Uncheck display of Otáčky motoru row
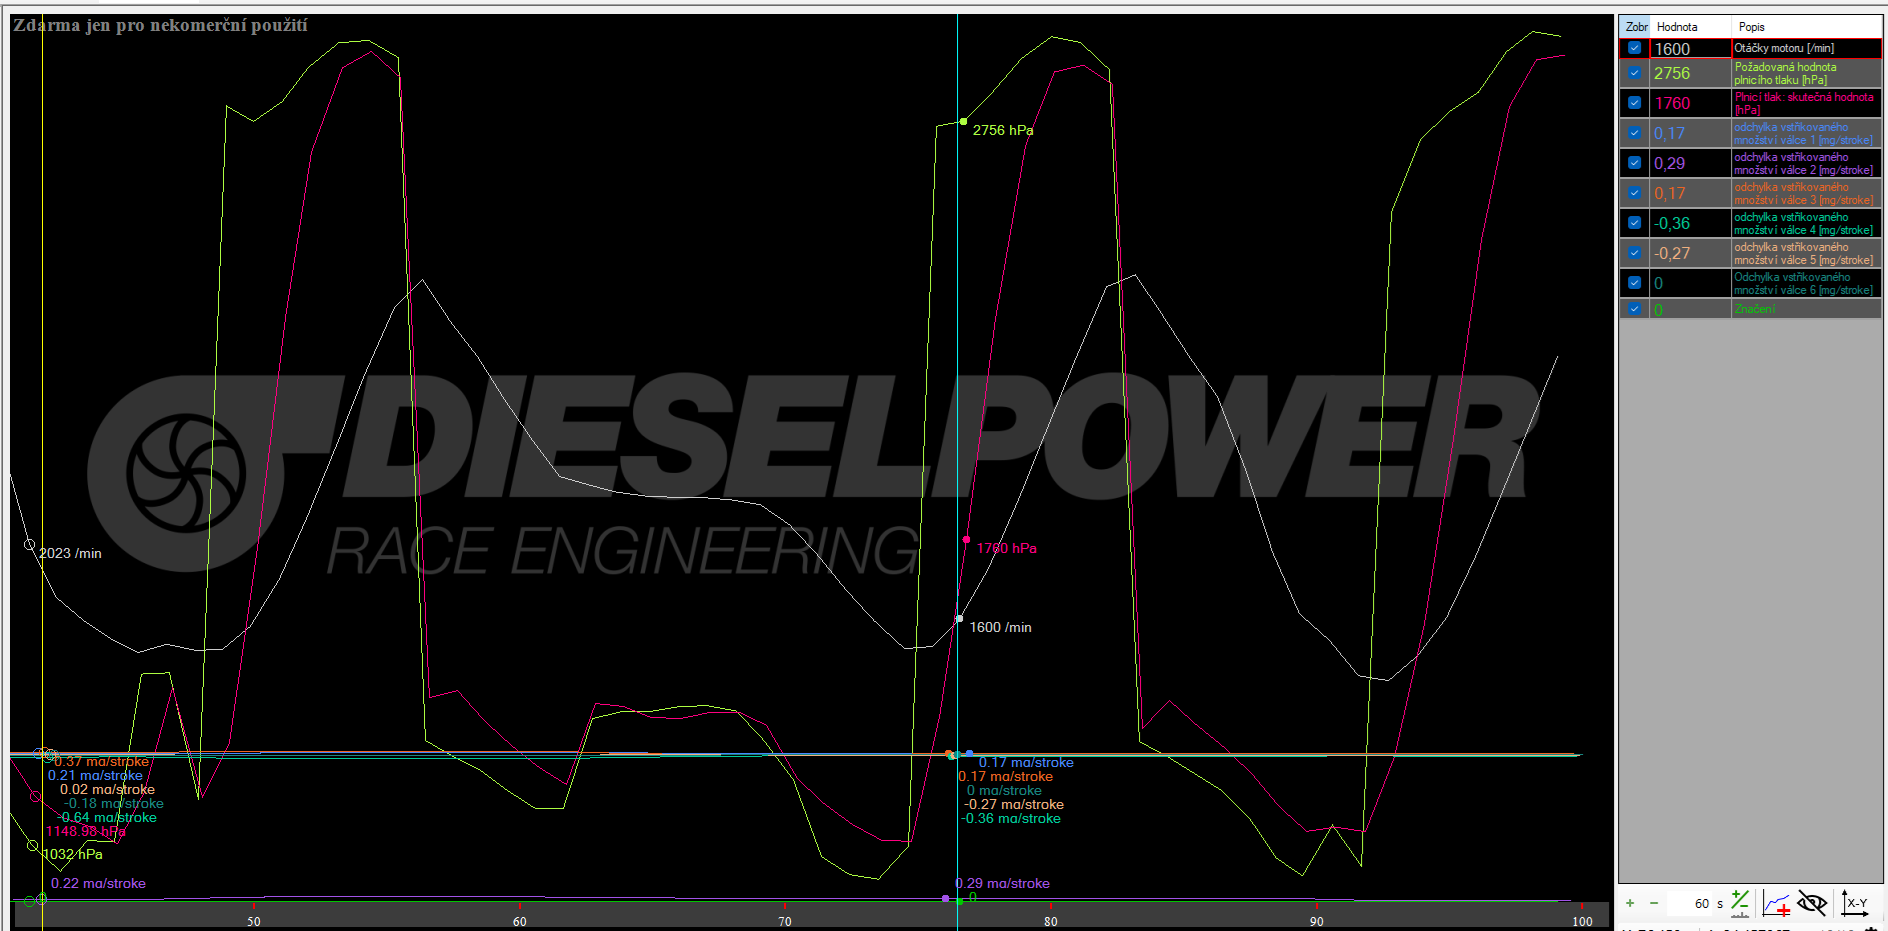Image resolution: width=1888 pixels, height=931 pixels. tap(1634, 48)
